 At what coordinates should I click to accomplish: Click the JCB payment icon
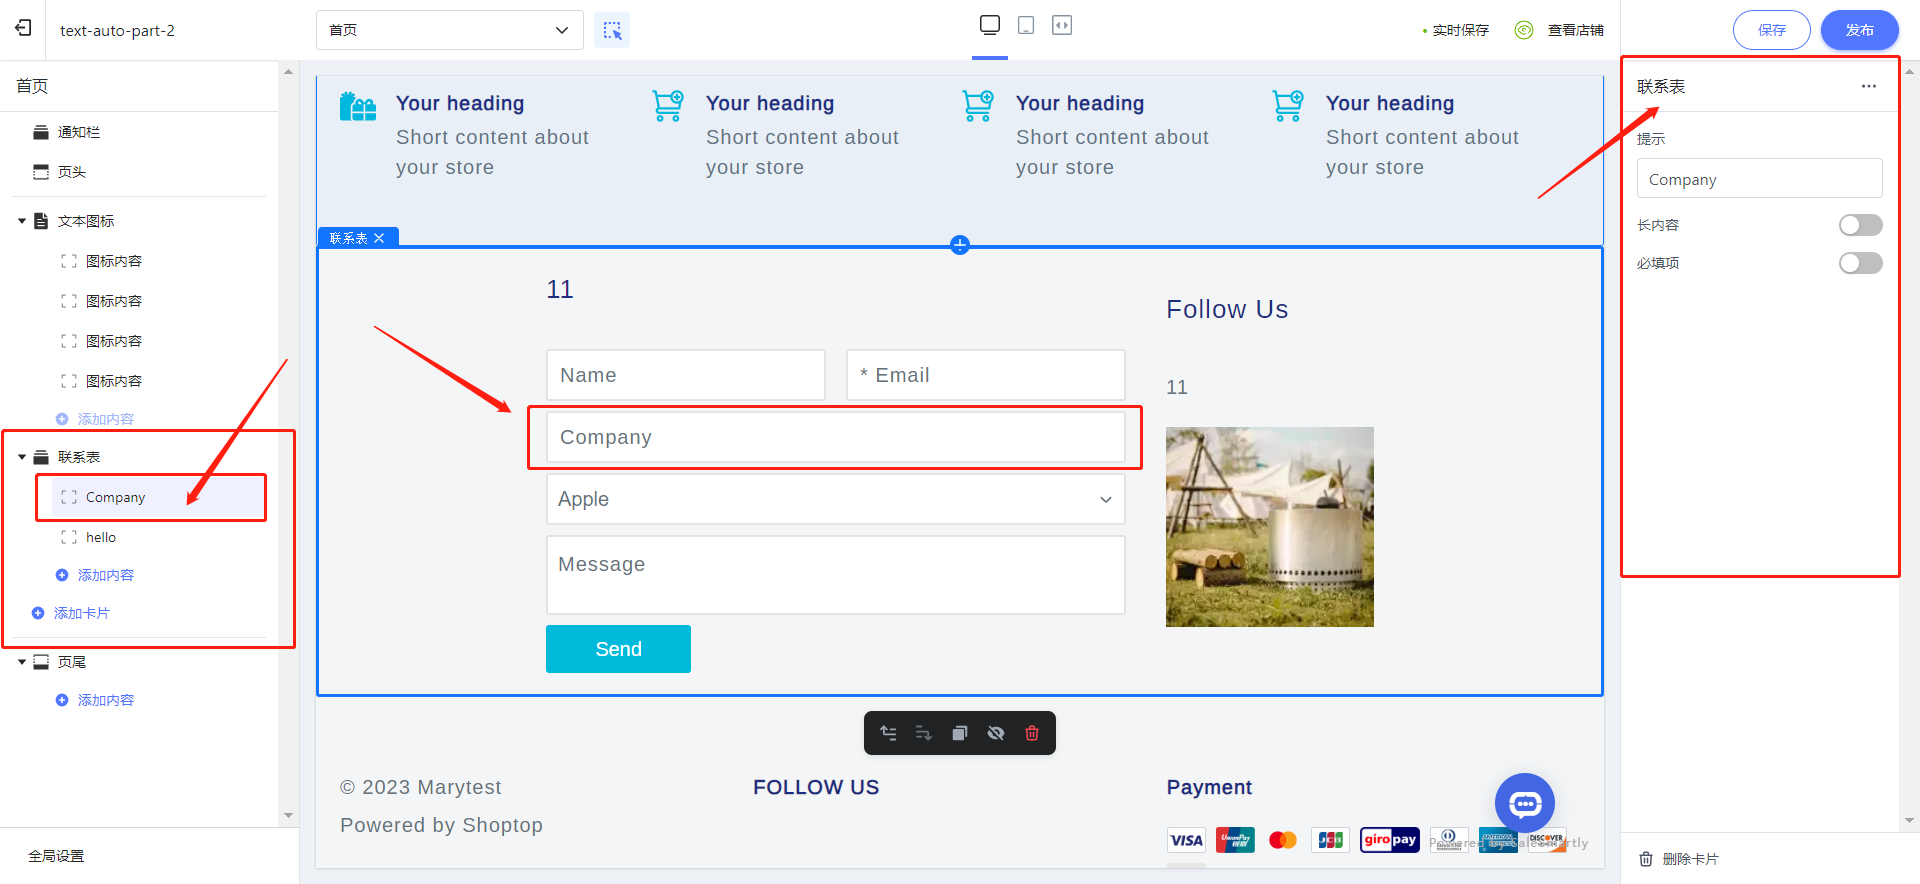(x=1331, y=840)
